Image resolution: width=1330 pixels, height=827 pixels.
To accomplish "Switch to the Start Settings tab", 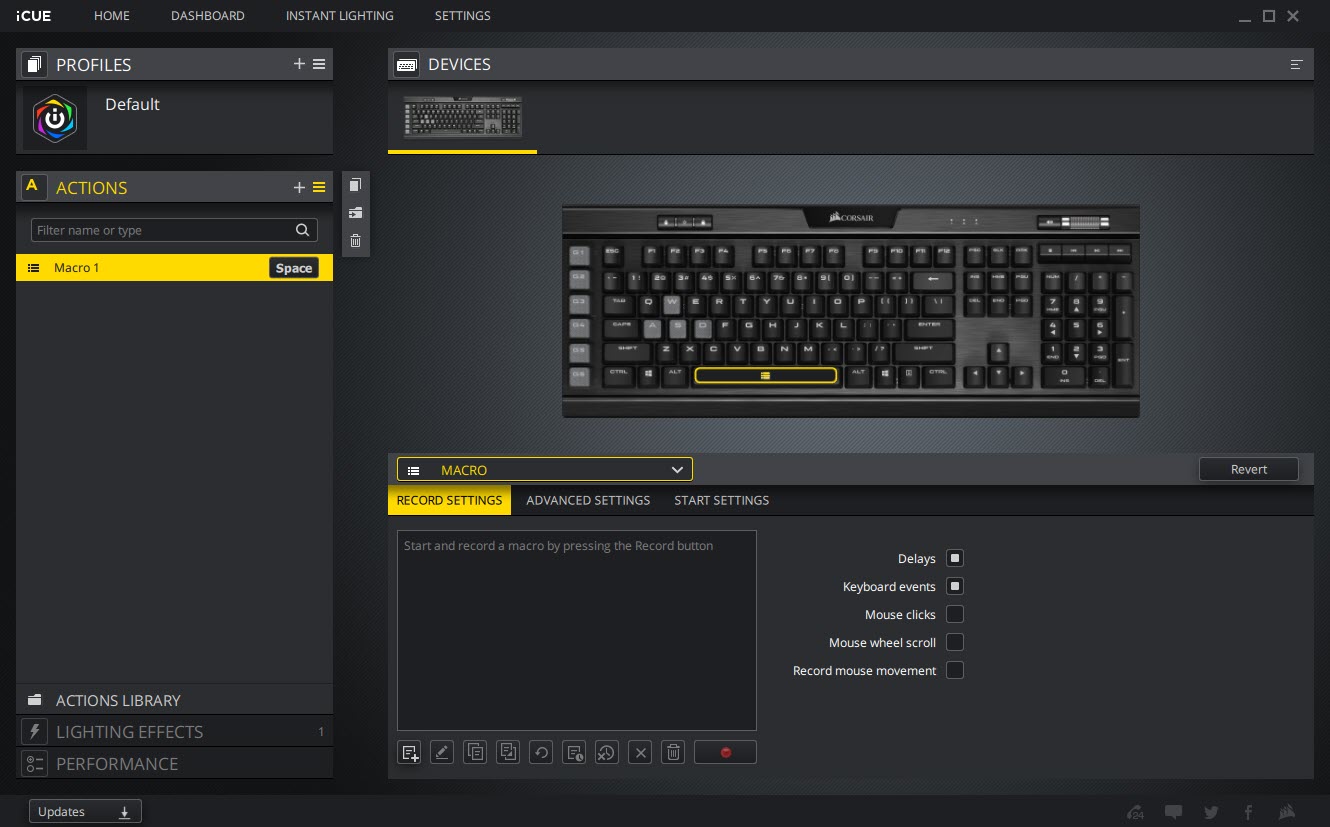I will [722, 500].
